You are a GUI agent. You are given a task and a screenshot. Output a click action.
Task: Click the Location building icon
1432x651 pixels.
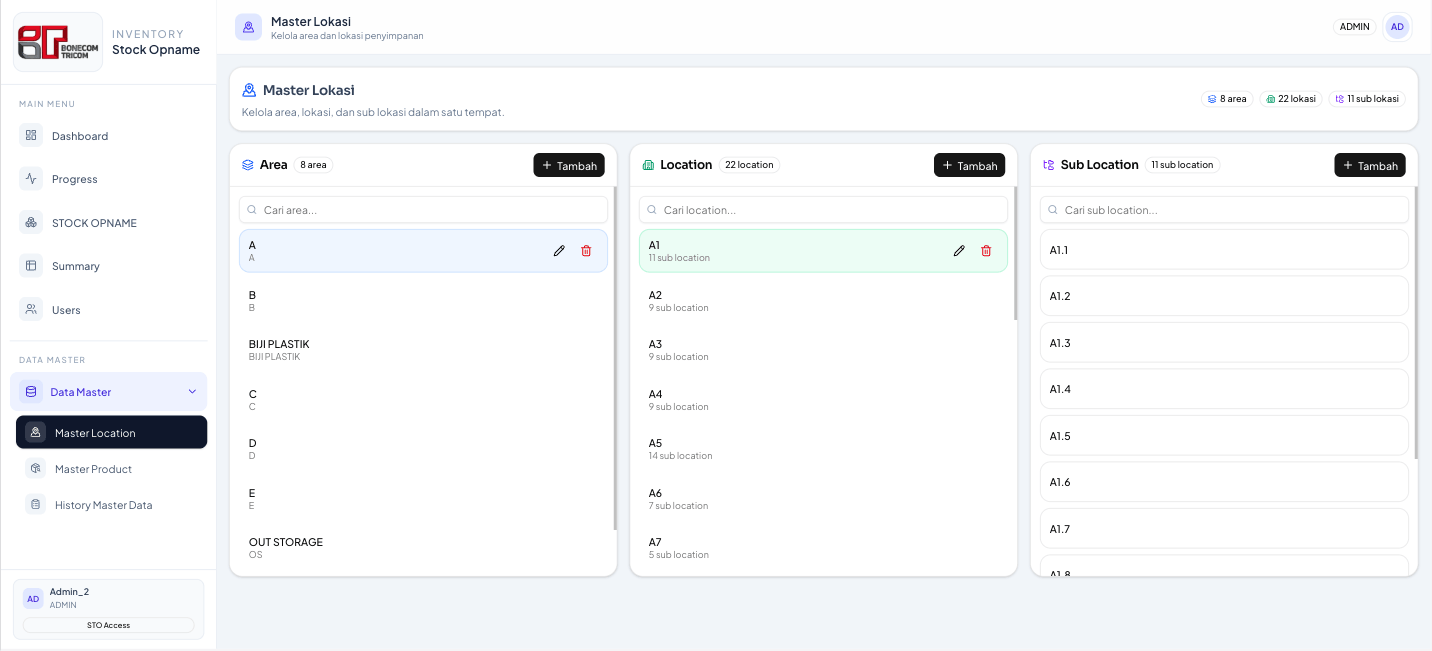(648, 165)
